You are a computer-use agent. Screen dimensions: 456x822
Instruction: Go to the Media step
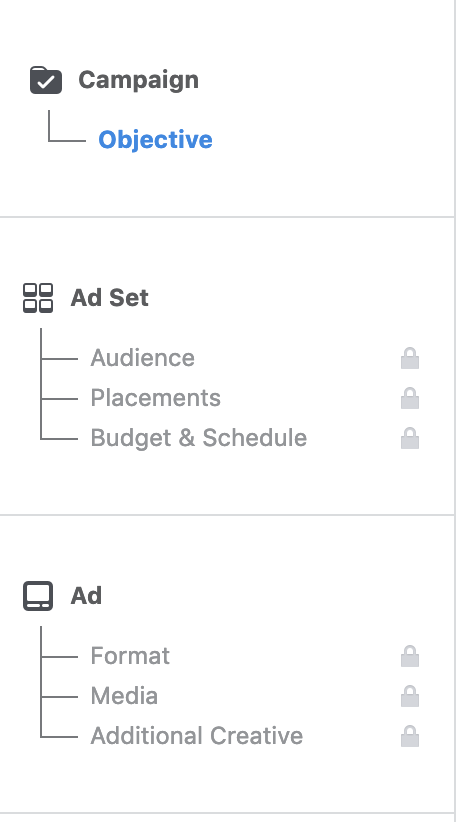pos(124,696)
